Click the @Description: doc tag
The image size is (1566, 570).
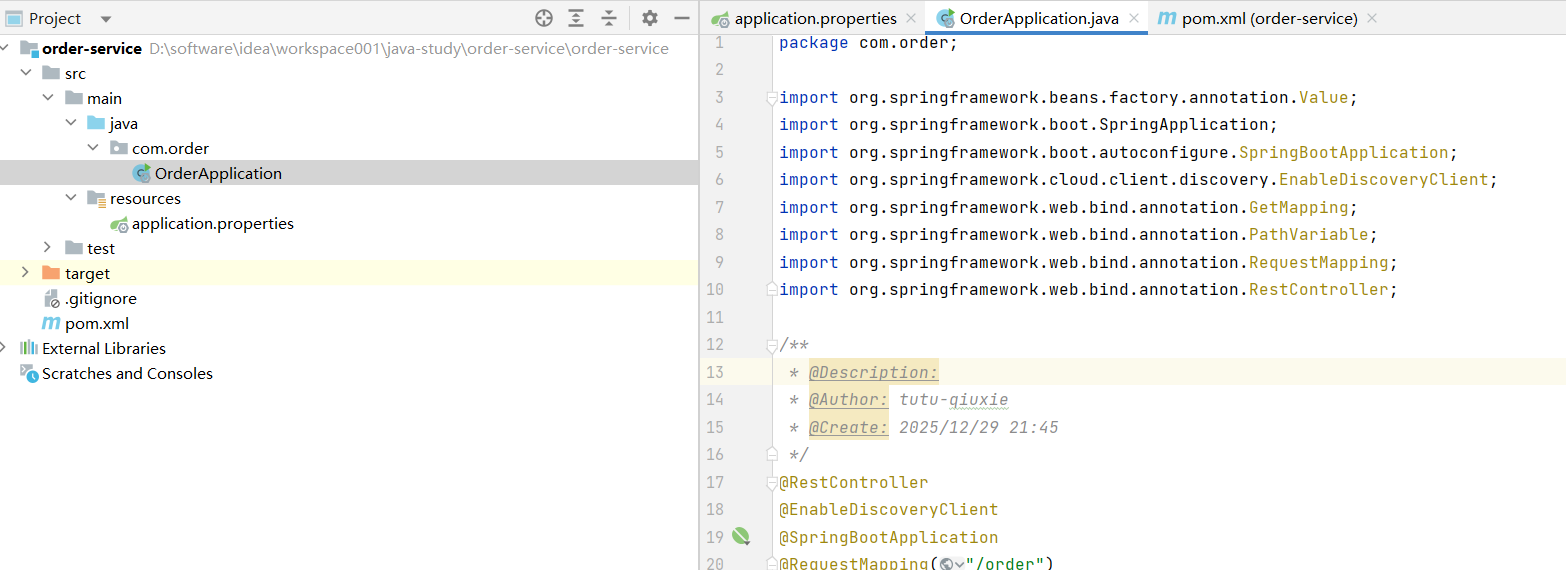coord(874,372)
